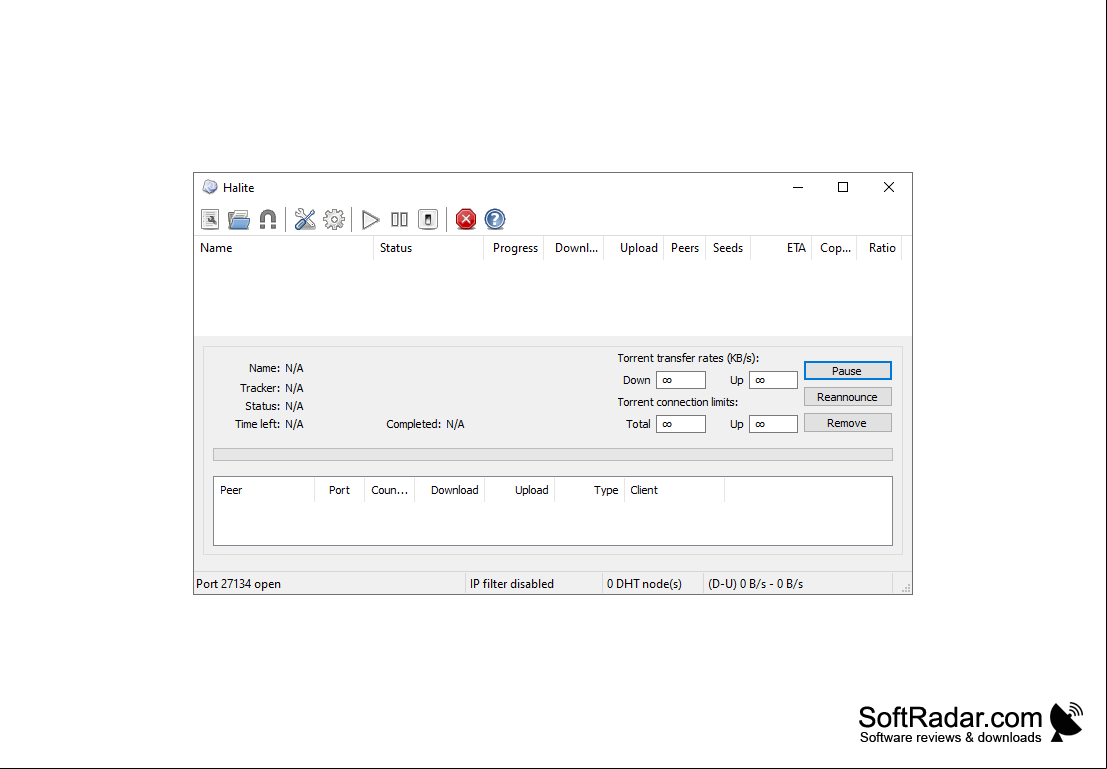
Task: Open settings with the wrench and screwdriver icon
Action: [305, 220]
